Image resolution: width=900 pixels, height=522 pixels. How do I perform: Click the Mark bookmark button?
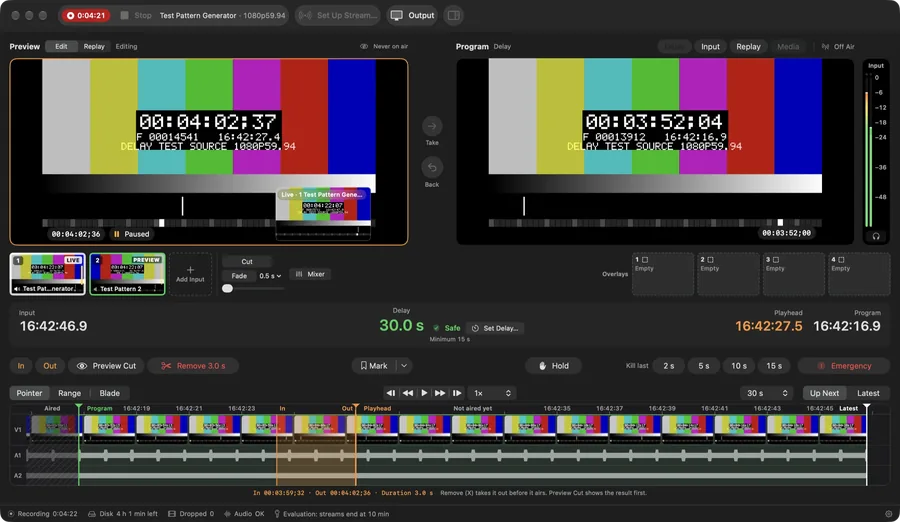click(x=374, y=366)
